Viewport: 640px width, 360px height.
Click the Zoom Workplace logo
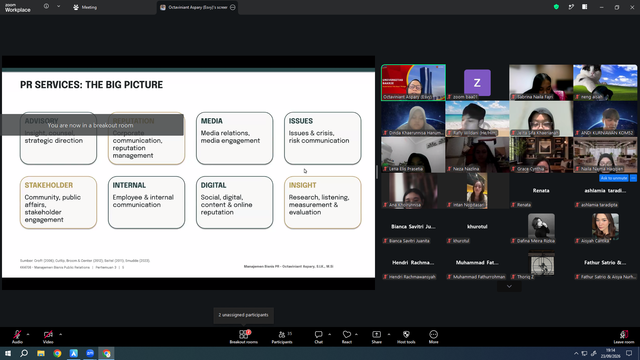tap(18, 8)
